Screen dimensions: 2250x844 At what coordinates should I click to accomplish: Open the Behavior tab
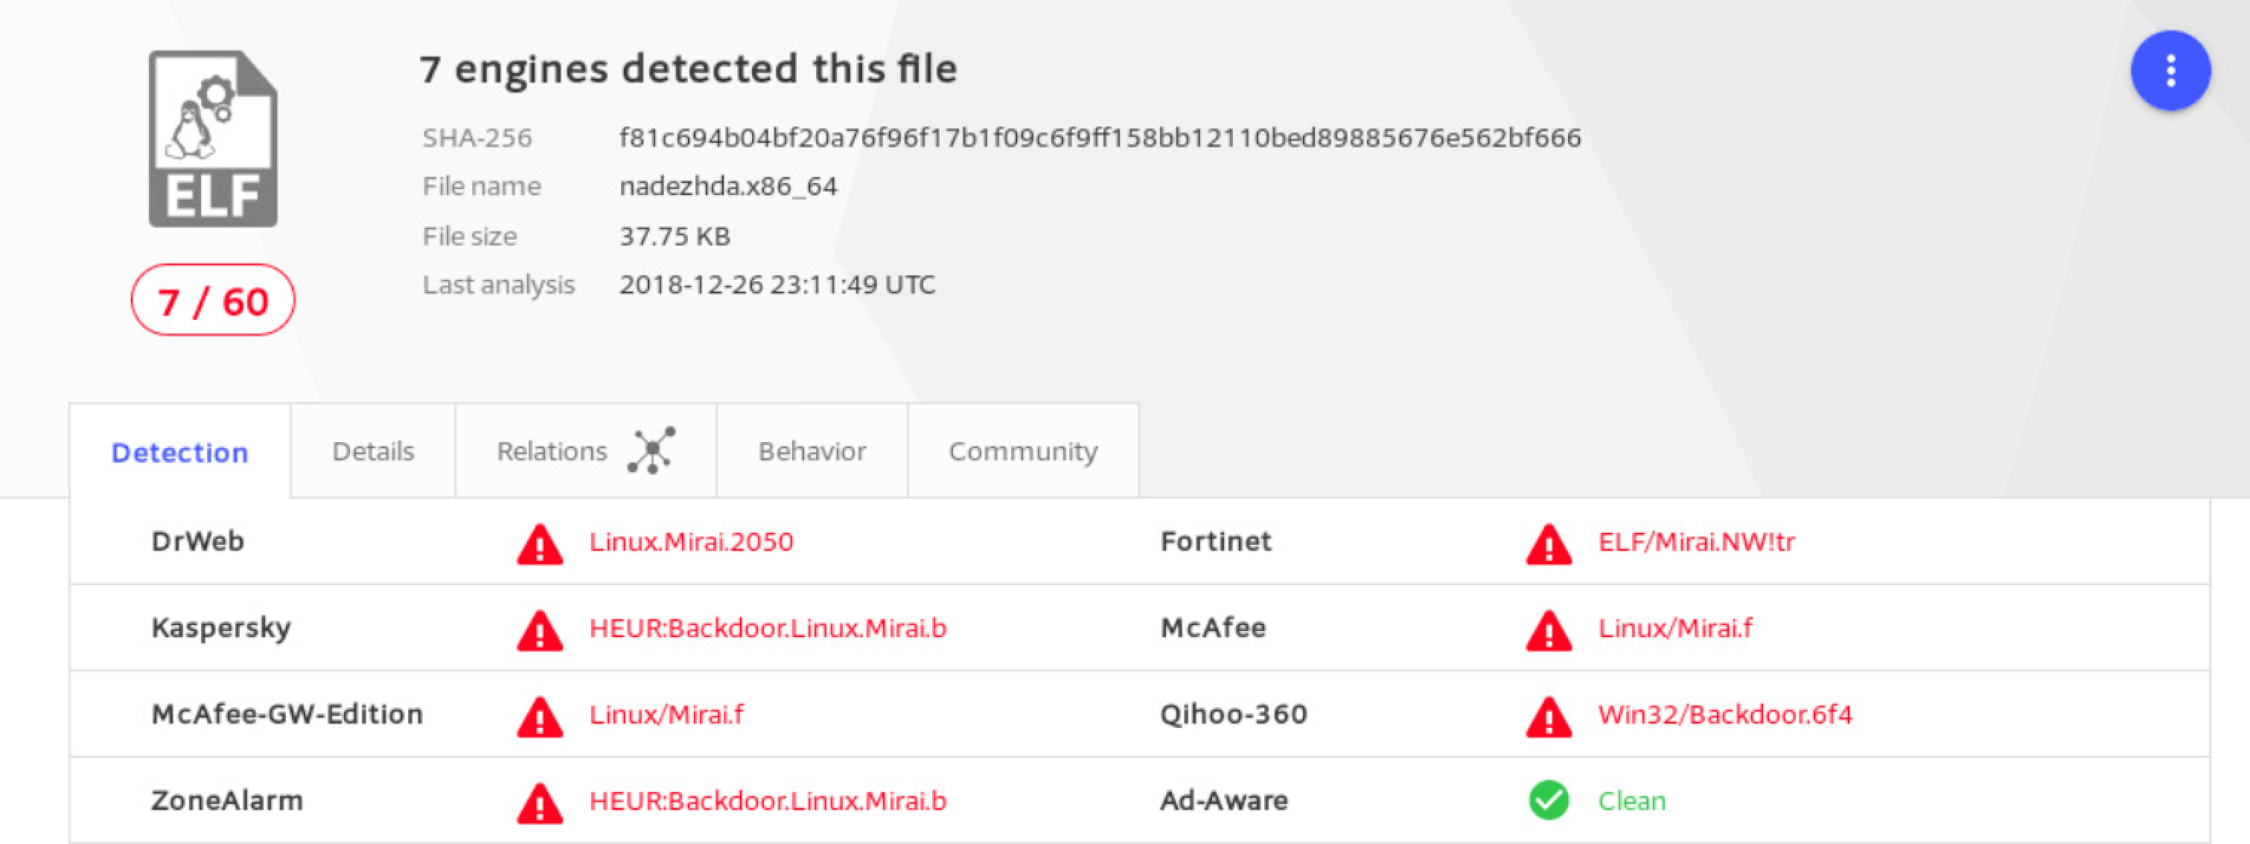(x=811, y=450)
